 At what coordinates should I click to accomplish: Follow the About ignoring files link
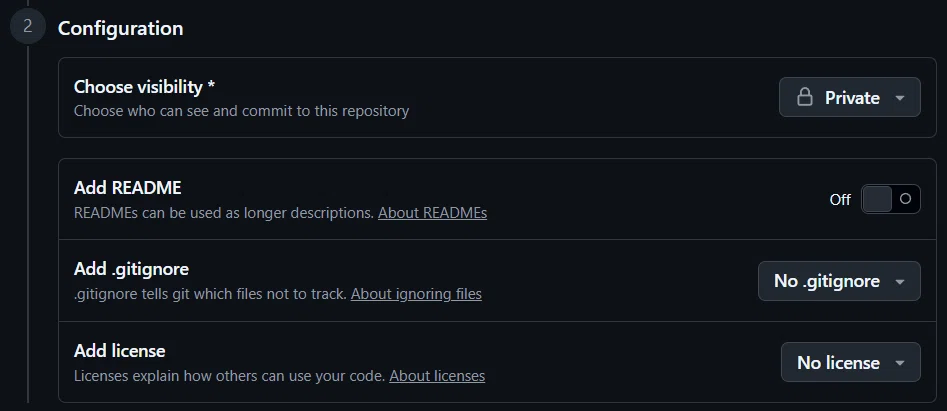(416, 294)
